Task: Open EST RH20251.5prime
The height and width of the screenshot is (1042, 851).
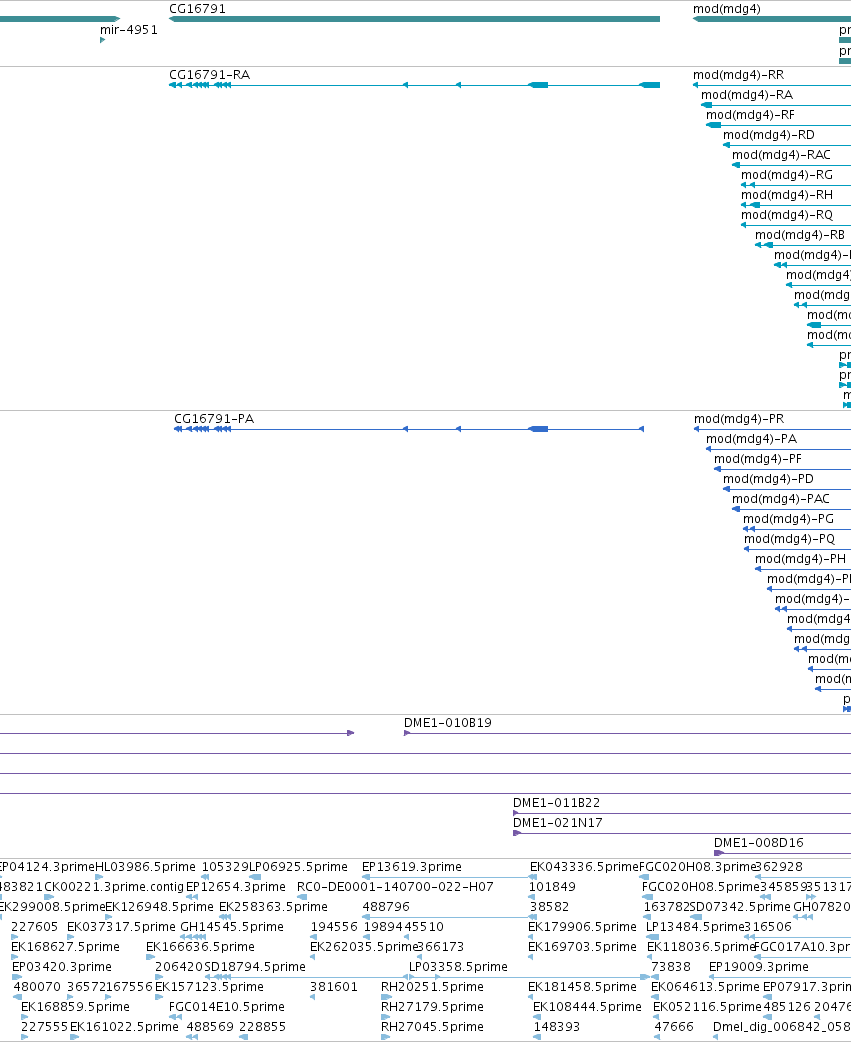Action: (x=432, y=986)
